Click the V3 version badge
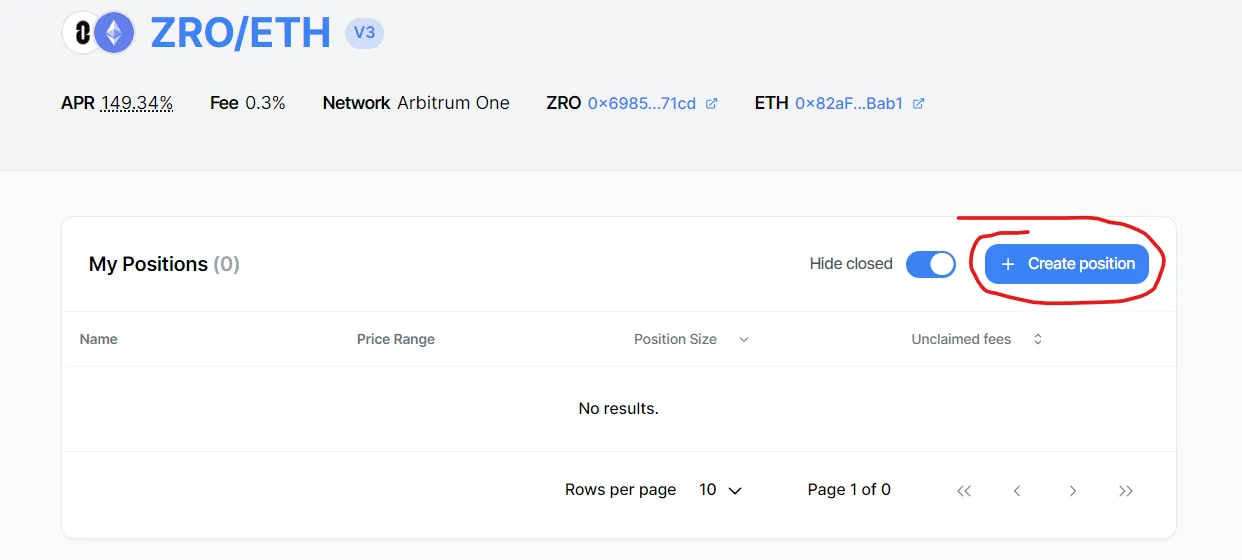Screen dimensions: 1242x560 (364, 33)
